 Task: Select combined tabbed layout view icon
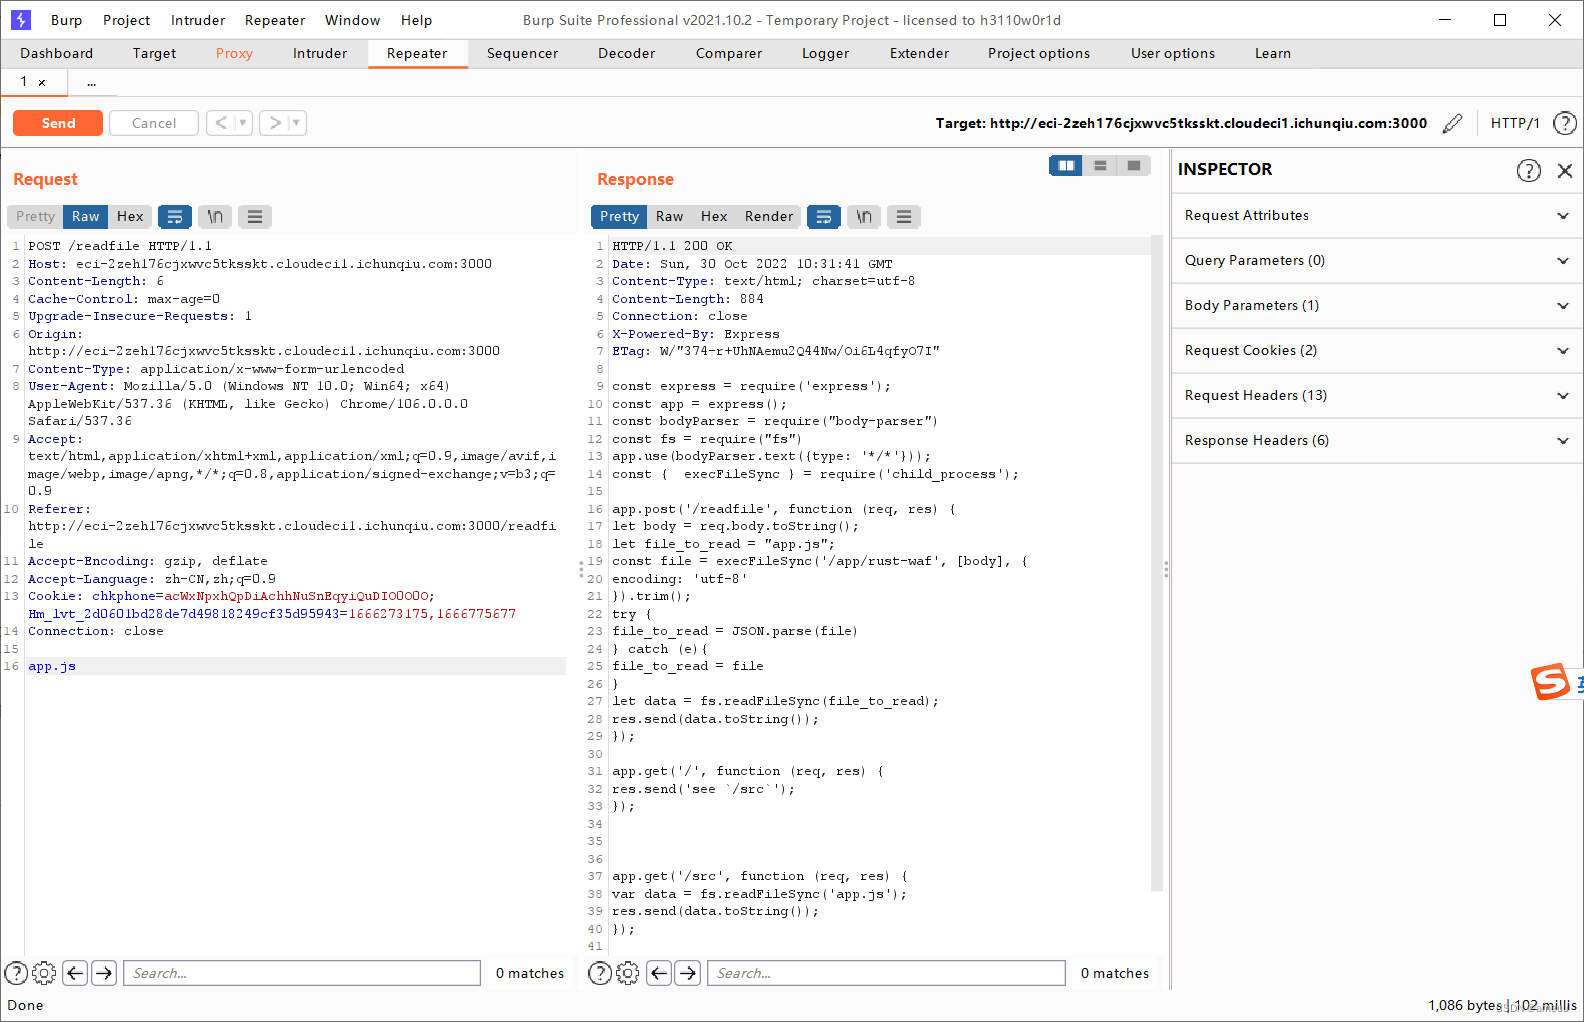[1134, 166]
